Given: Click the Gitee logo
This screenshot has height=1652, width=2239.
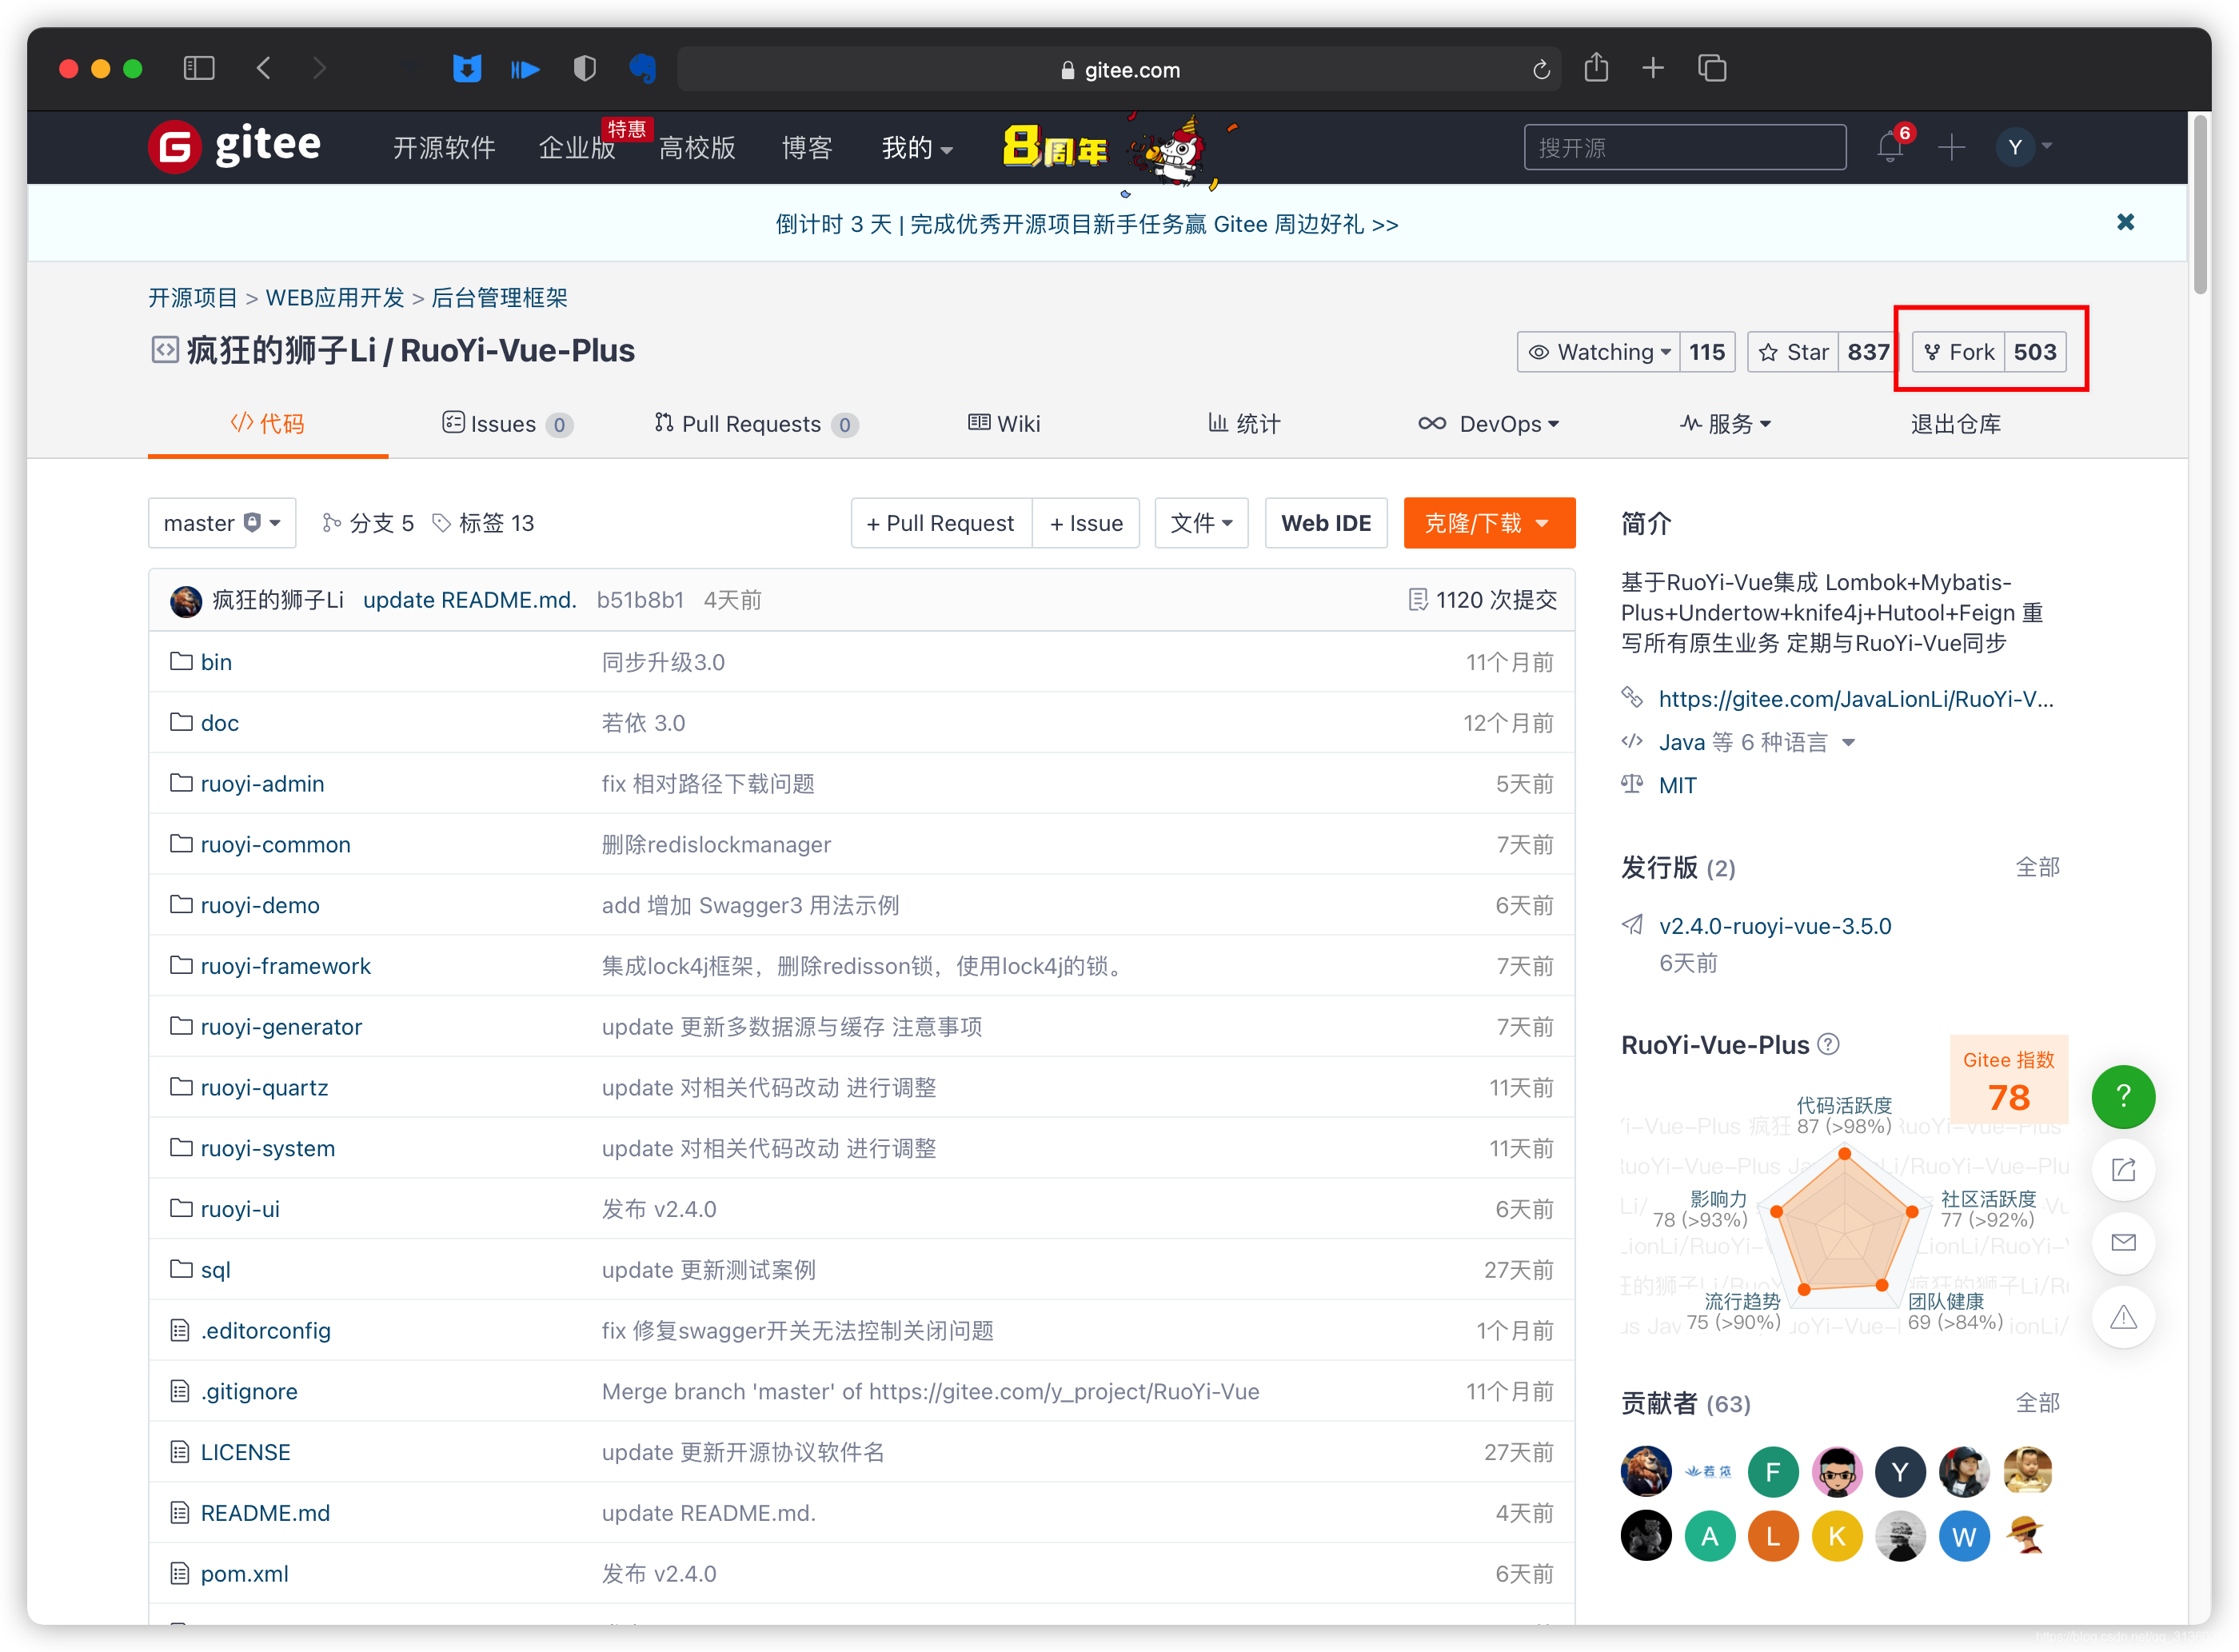Looking at the screenshot, I should pos(235,146).
